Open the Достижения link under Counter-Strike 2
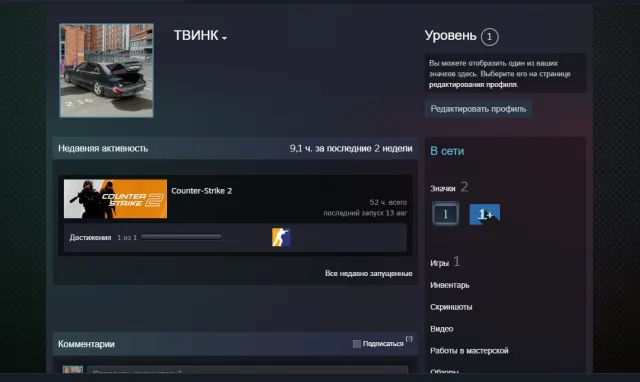 pos(90,238)
